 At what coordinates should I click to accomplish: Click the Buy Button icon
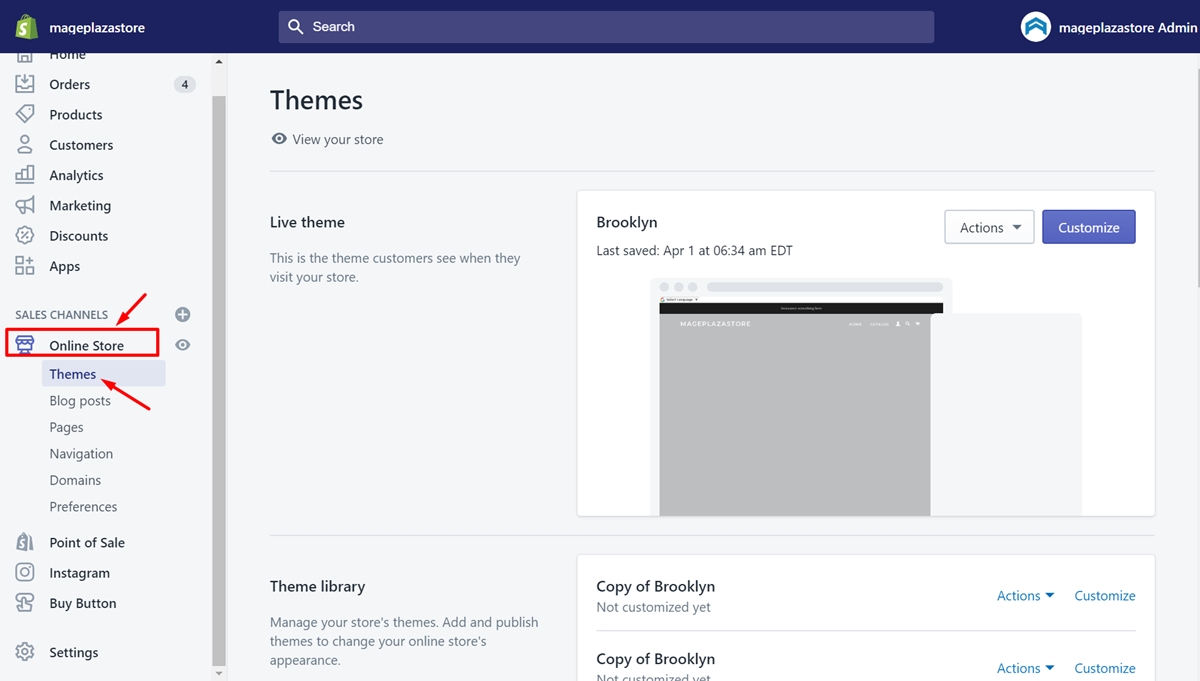25,603
